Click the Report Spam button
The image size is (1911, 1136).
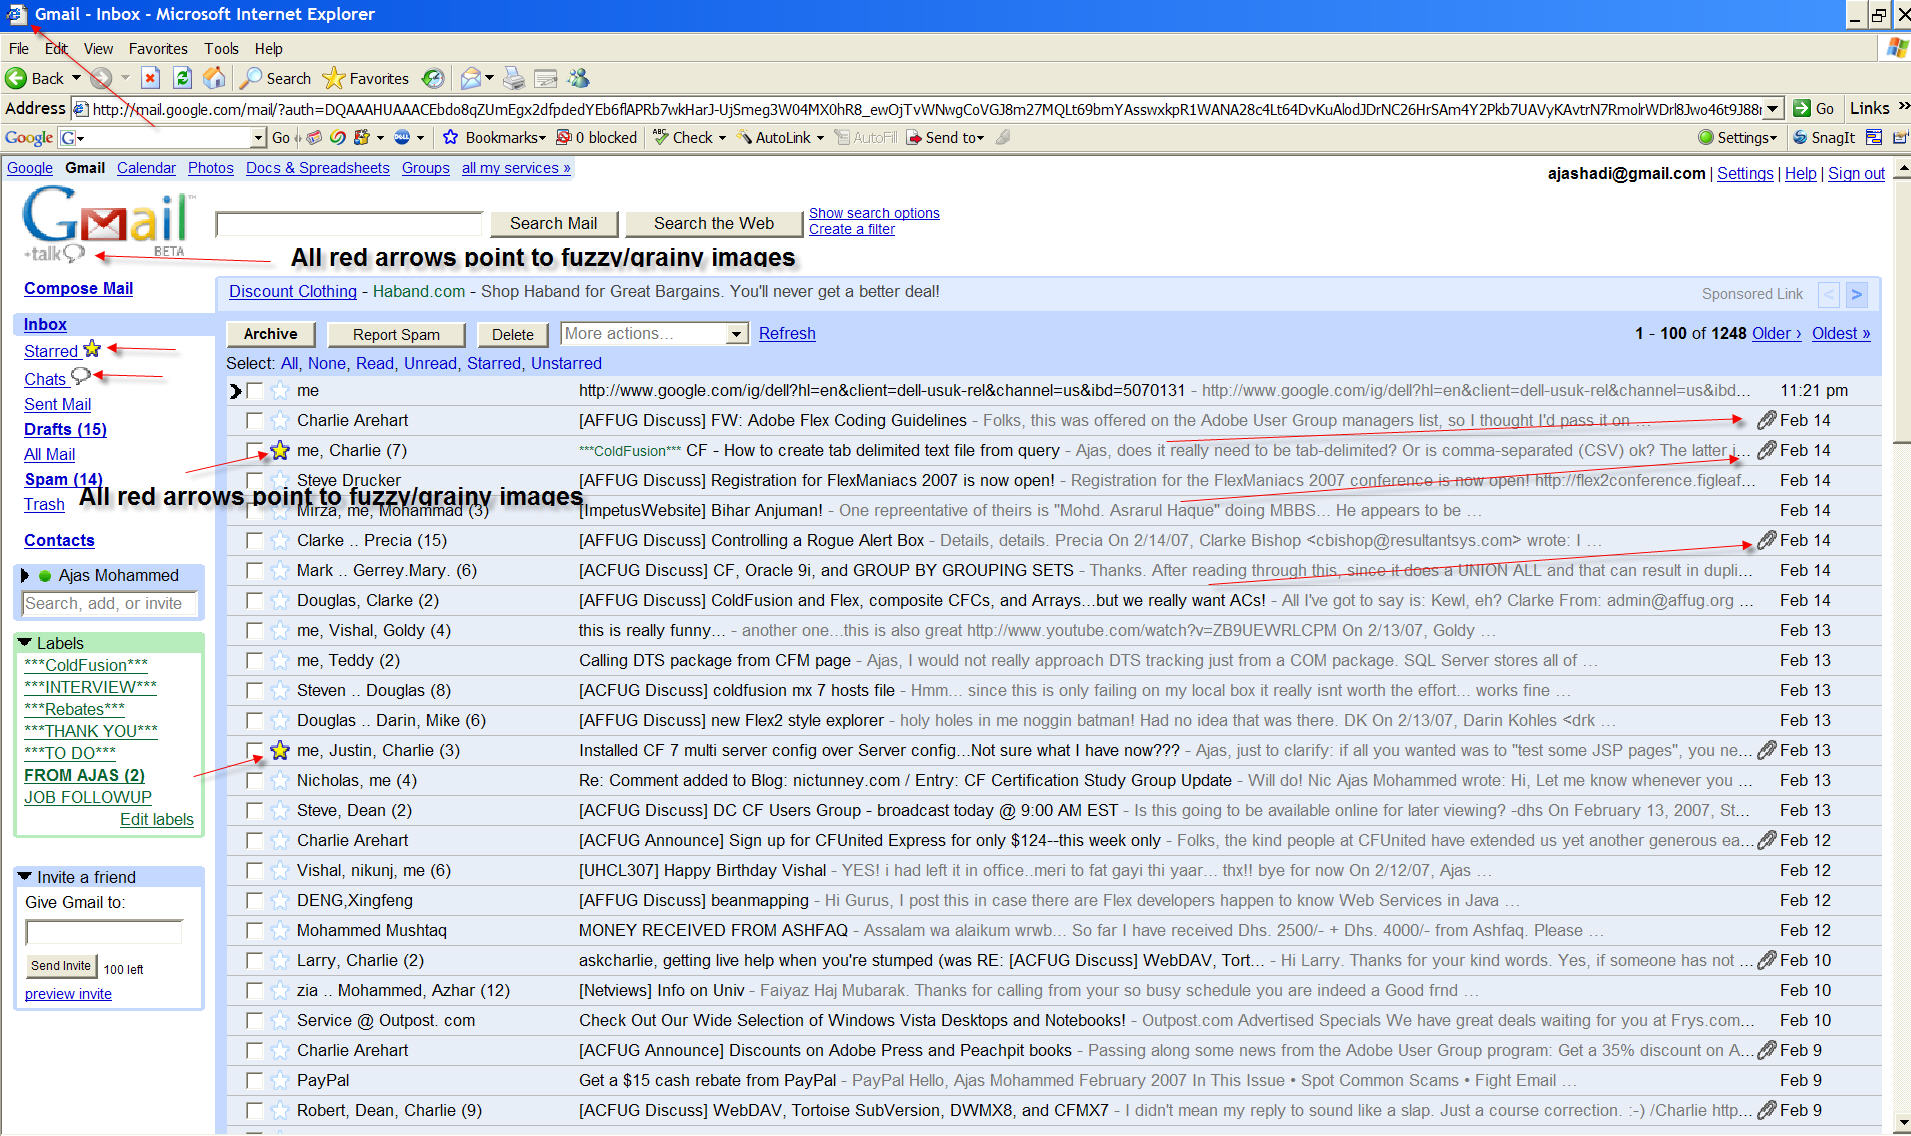click(396, 334)
